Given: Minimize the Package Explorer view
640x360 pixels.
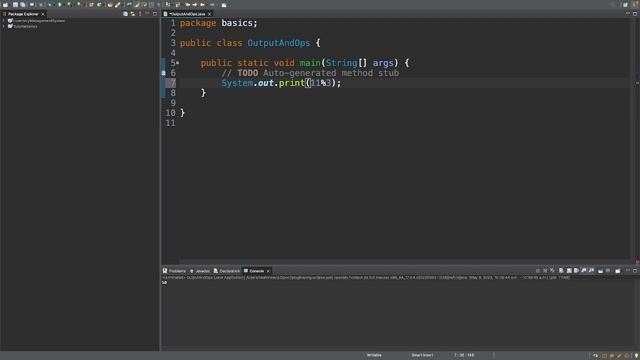Looking at the screenshot, I should coord(147,14).
